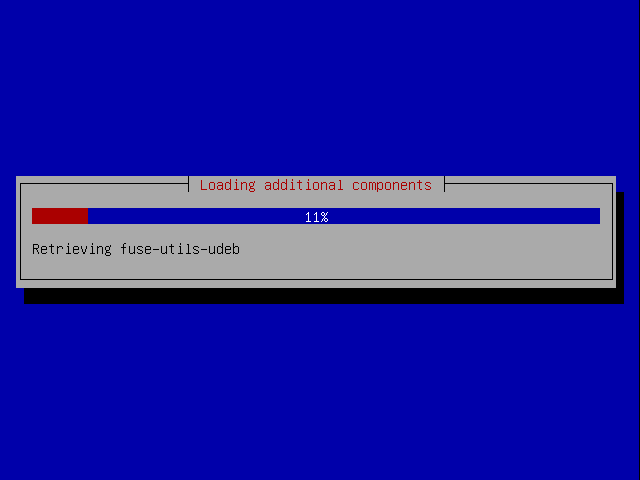Click the word 'components' in the dialog title
Screen dimensions: 640x480
(x=392, y=186)
